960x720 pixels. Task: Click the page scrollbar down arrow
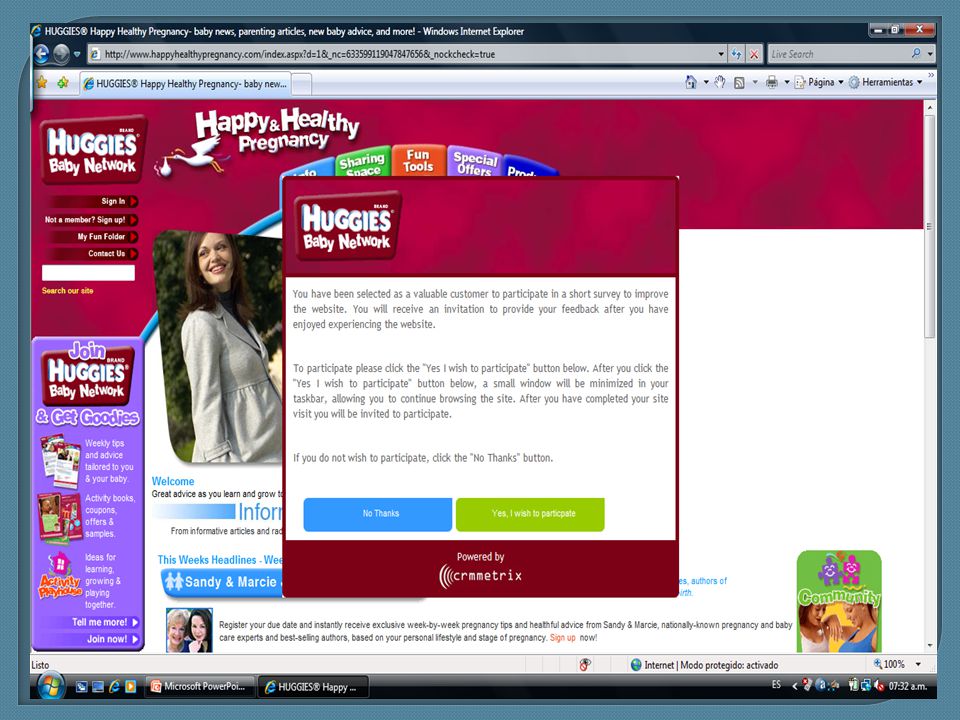tap(930, 645)
